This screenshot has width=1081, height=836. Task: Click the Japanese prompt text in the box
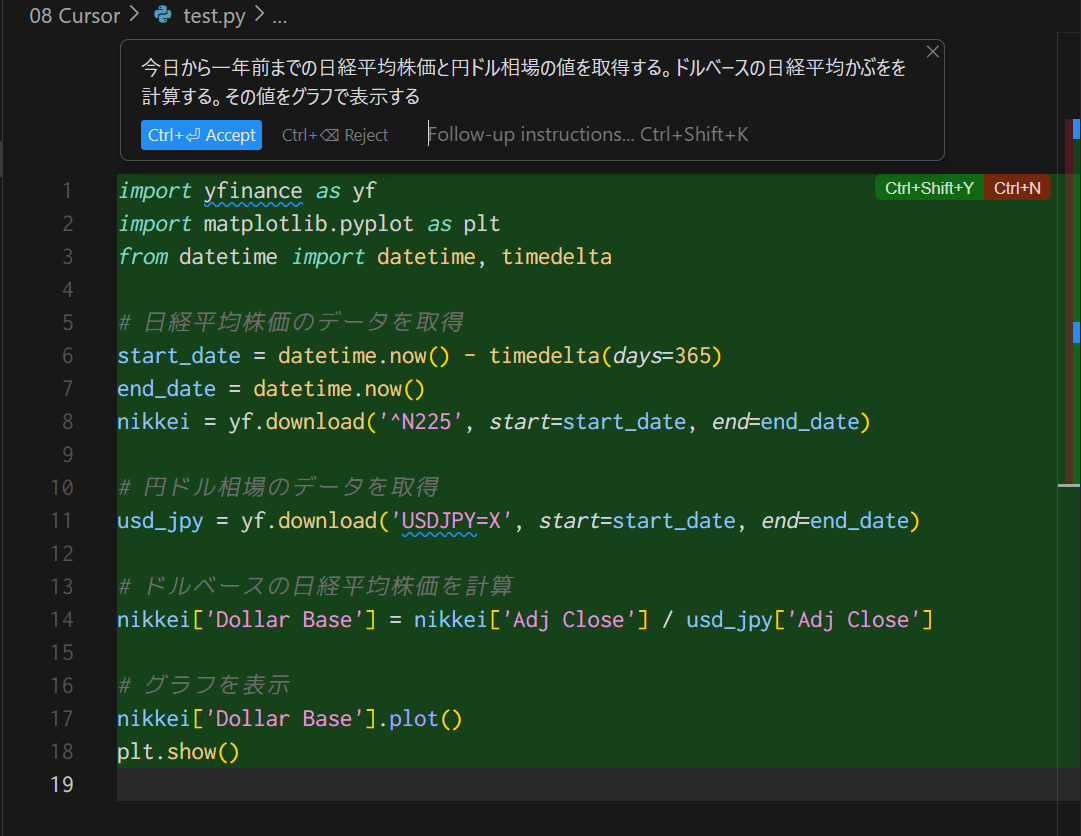pos(523,82)
